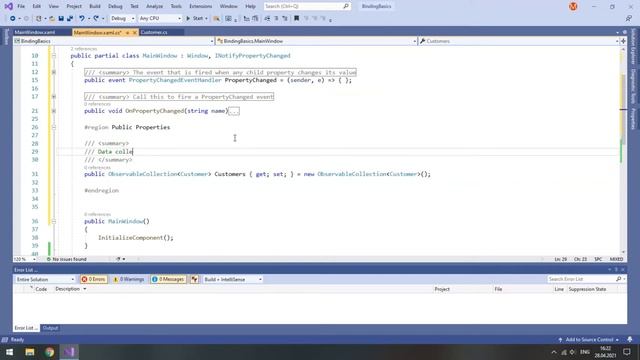This screenshot has height=360, width=640.
Task: Open the Customers member dropdown
Action: click(518, 41)
